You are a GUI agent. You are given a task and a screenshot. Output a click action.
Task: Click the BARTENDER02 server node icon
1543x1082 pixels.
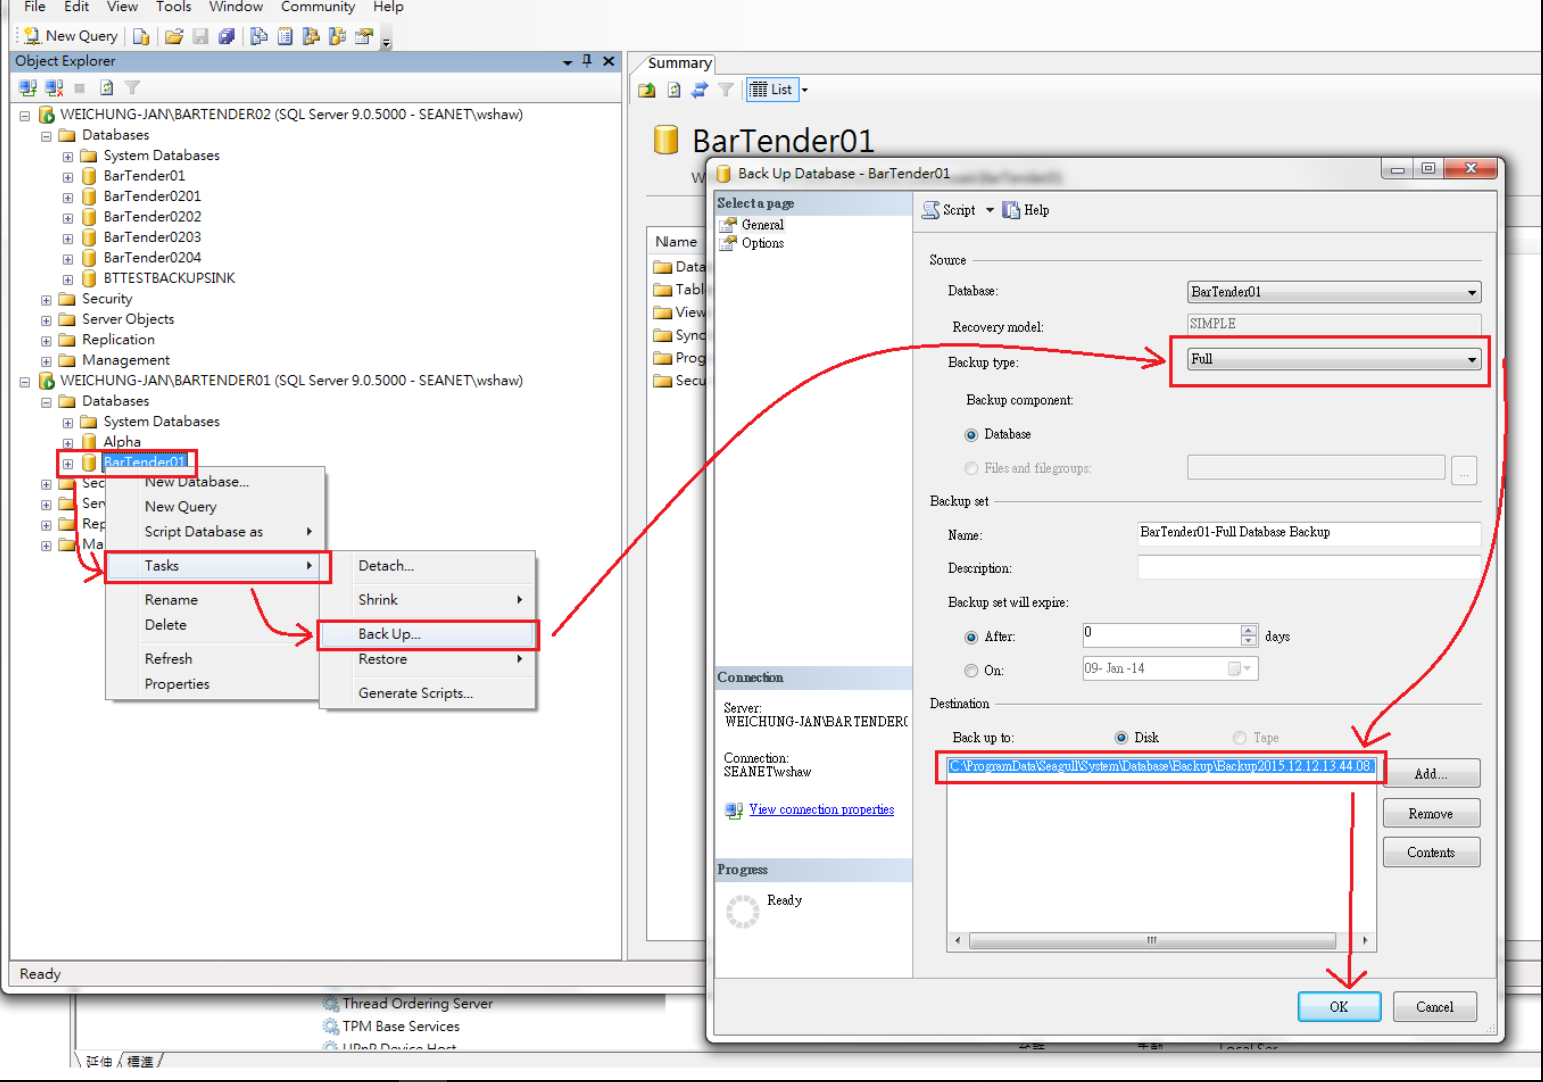coord(46,115)
